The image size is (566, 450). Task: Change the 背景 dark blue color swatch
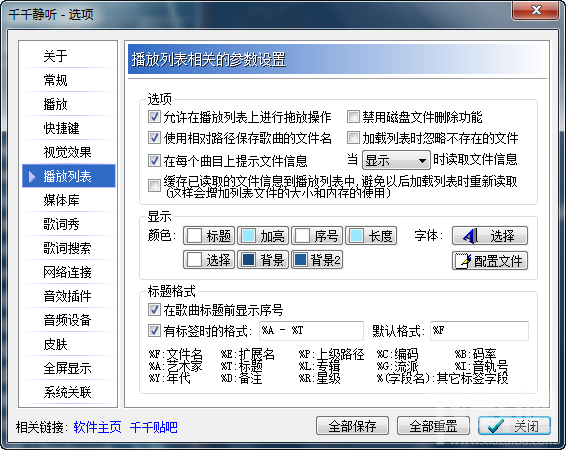(x=263, y=259)
